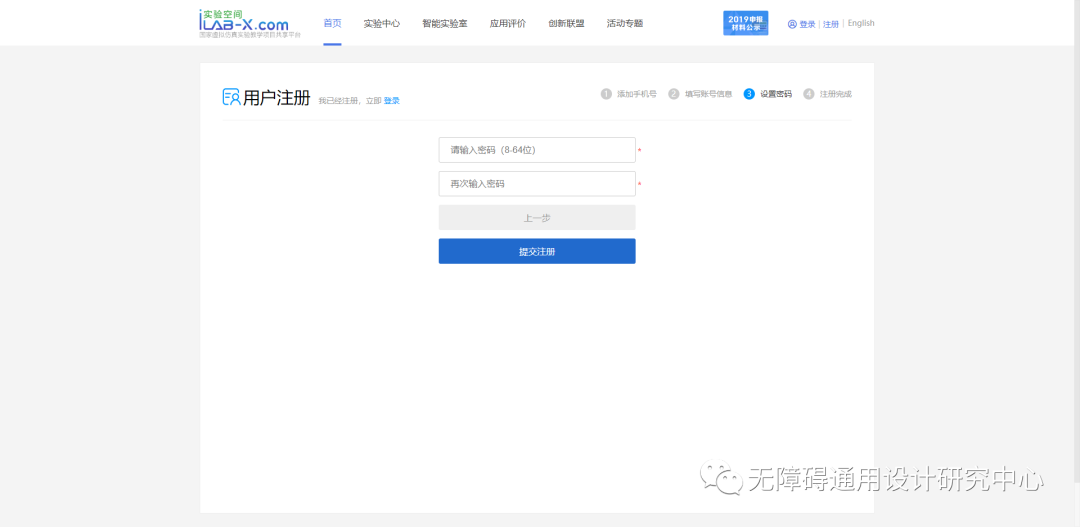The height and width of the screenshot is (527, 1080).
Task: Click the user registration icon beside 用户注册
Action: click(x=231, y=97)
